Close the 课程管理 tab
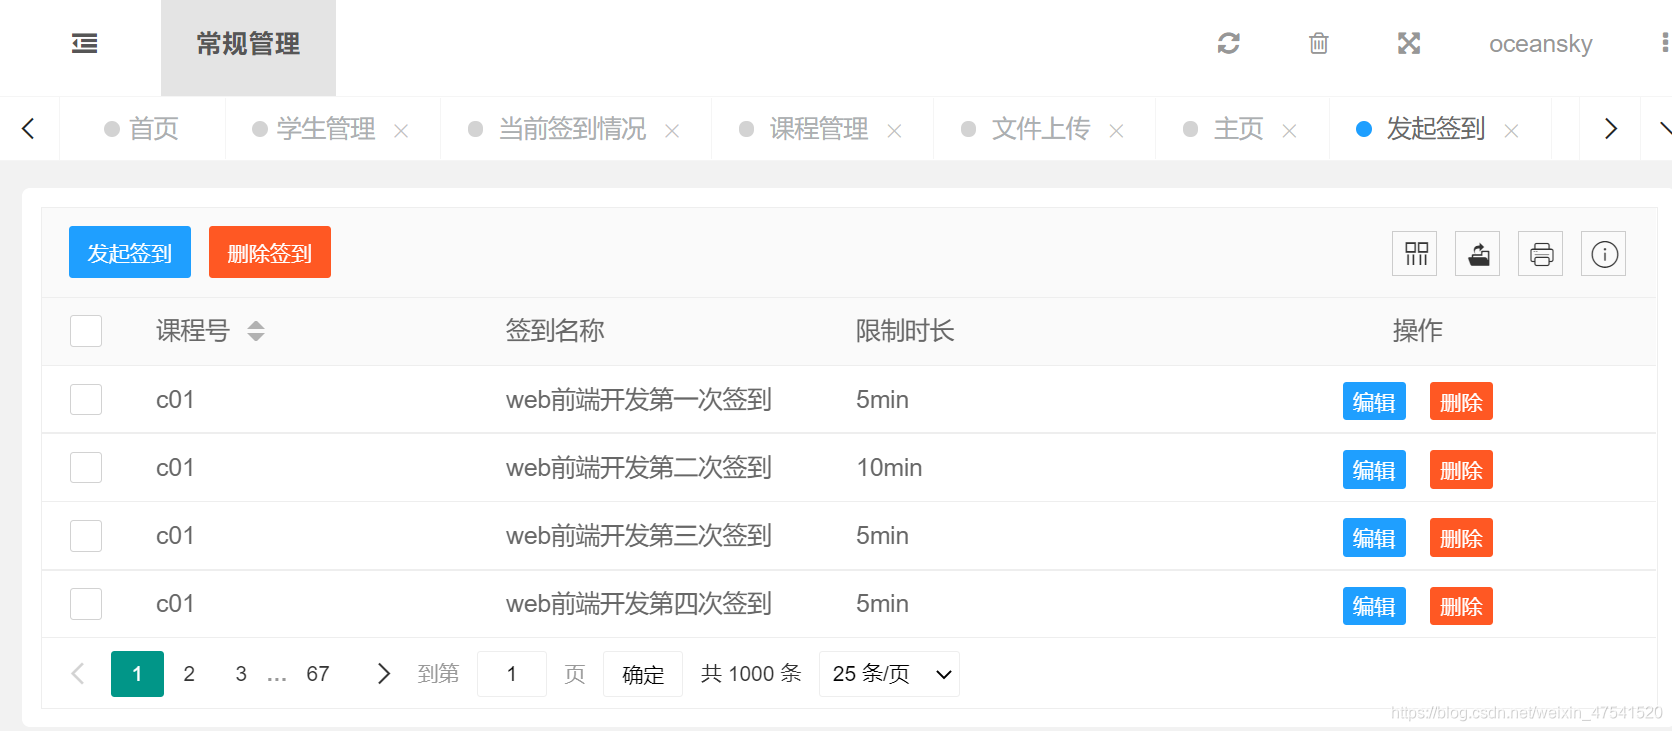 click(894, 131)
